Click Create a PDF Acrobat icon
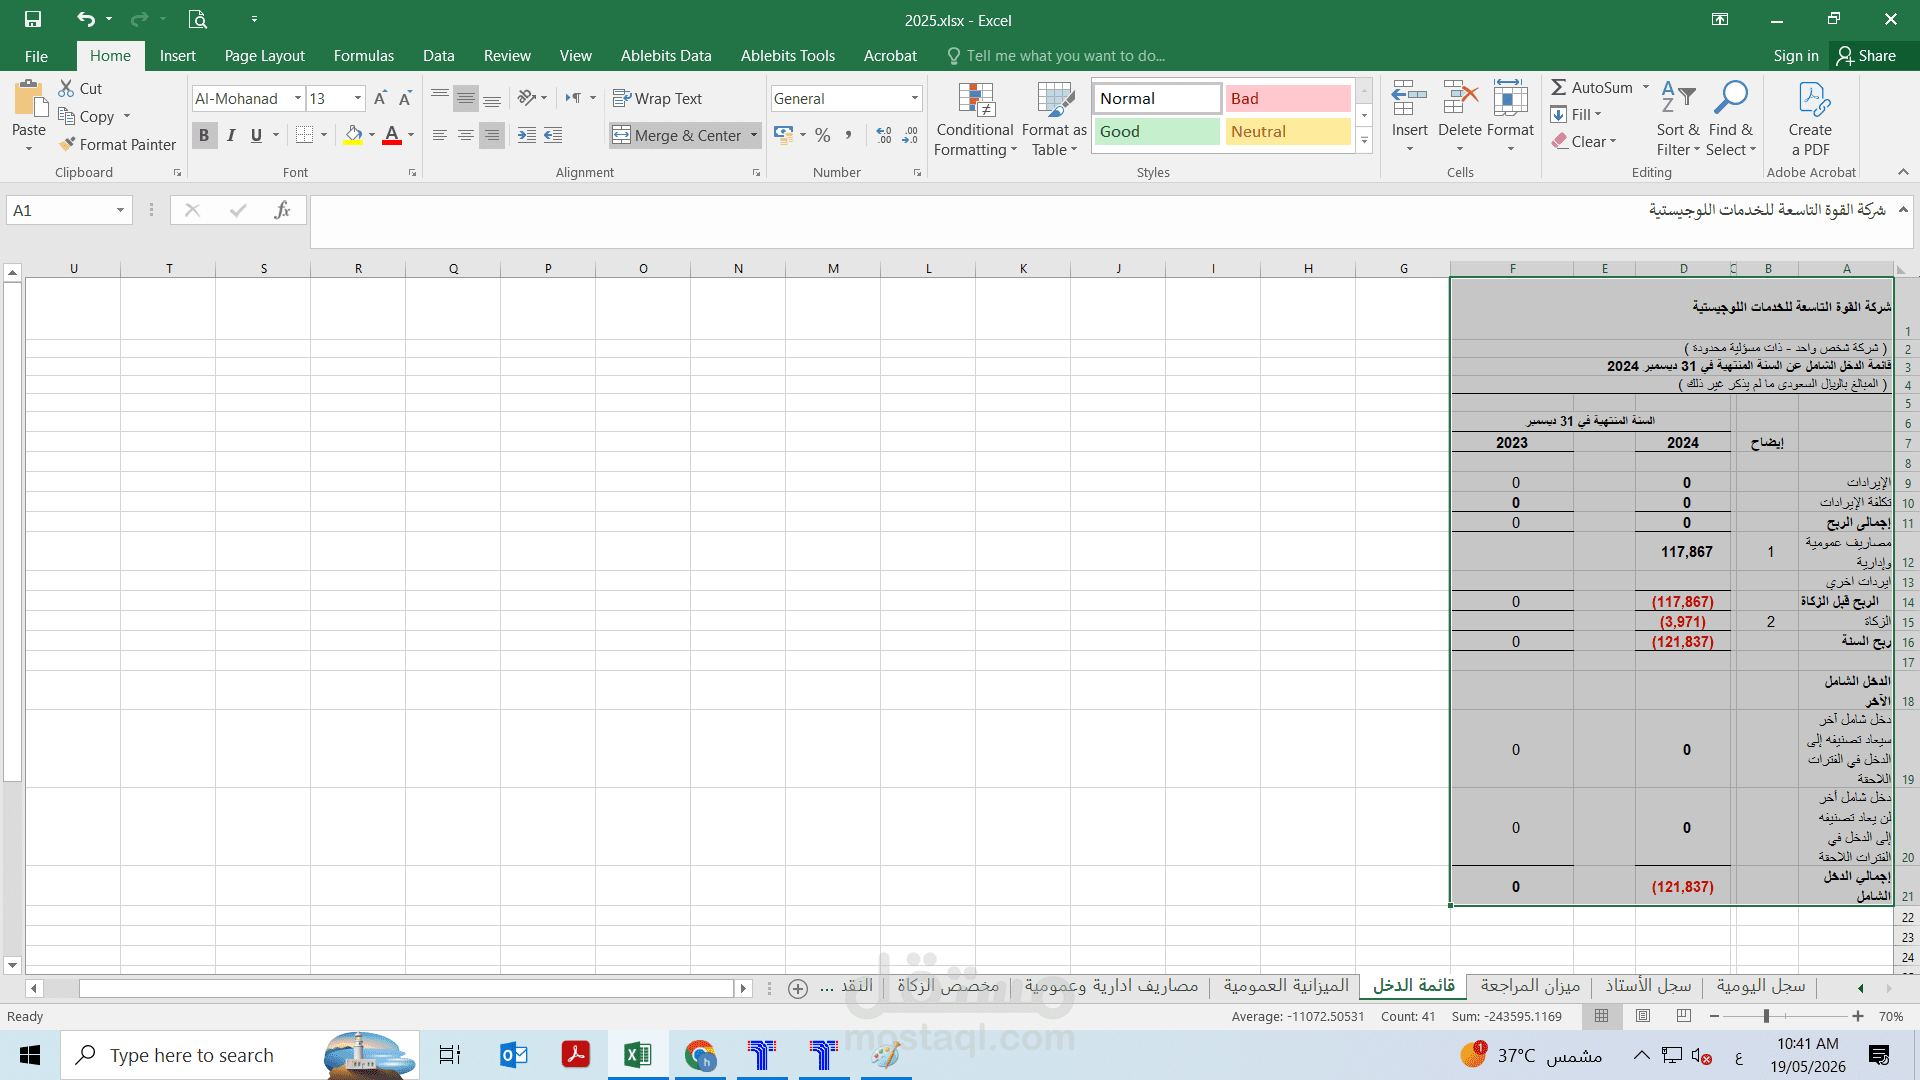This screenshot has width=1920, height=1080. point(1810,118)
